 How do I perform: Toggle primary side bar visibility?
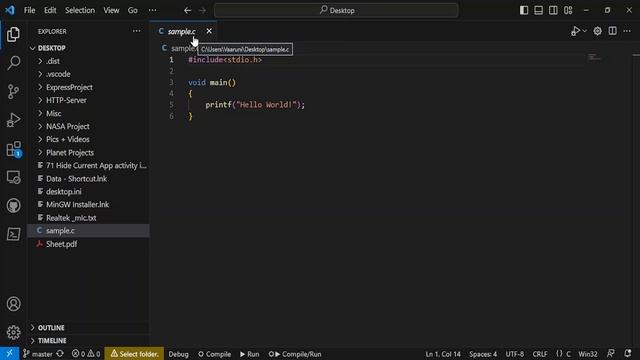coord(524,10)
